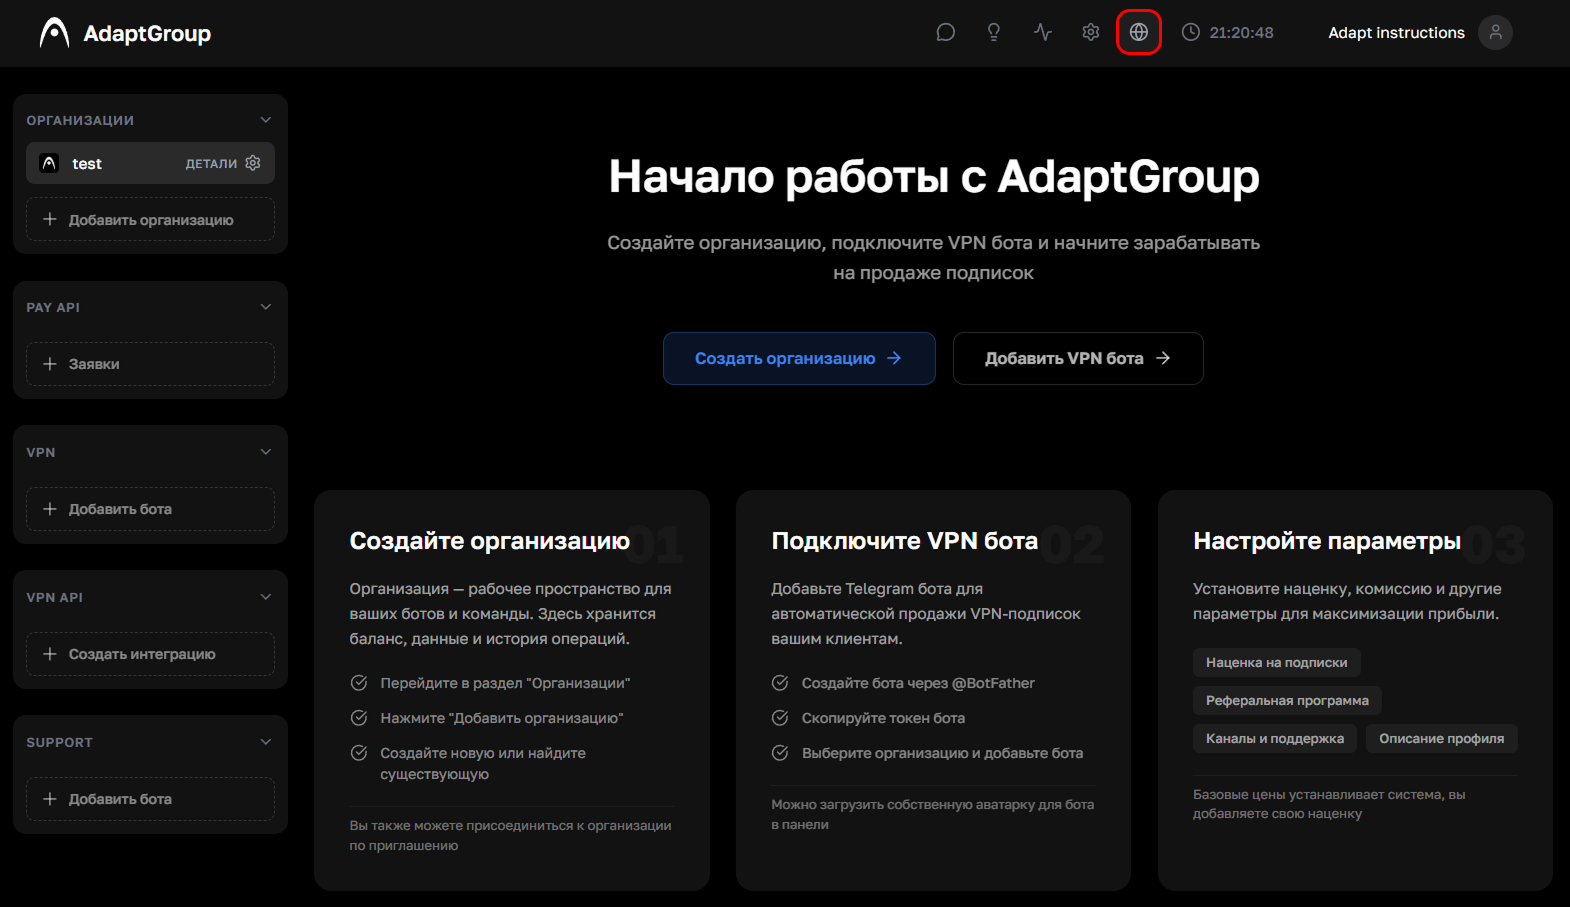Click text Создайте бота через @BotFather

(918, 683)
